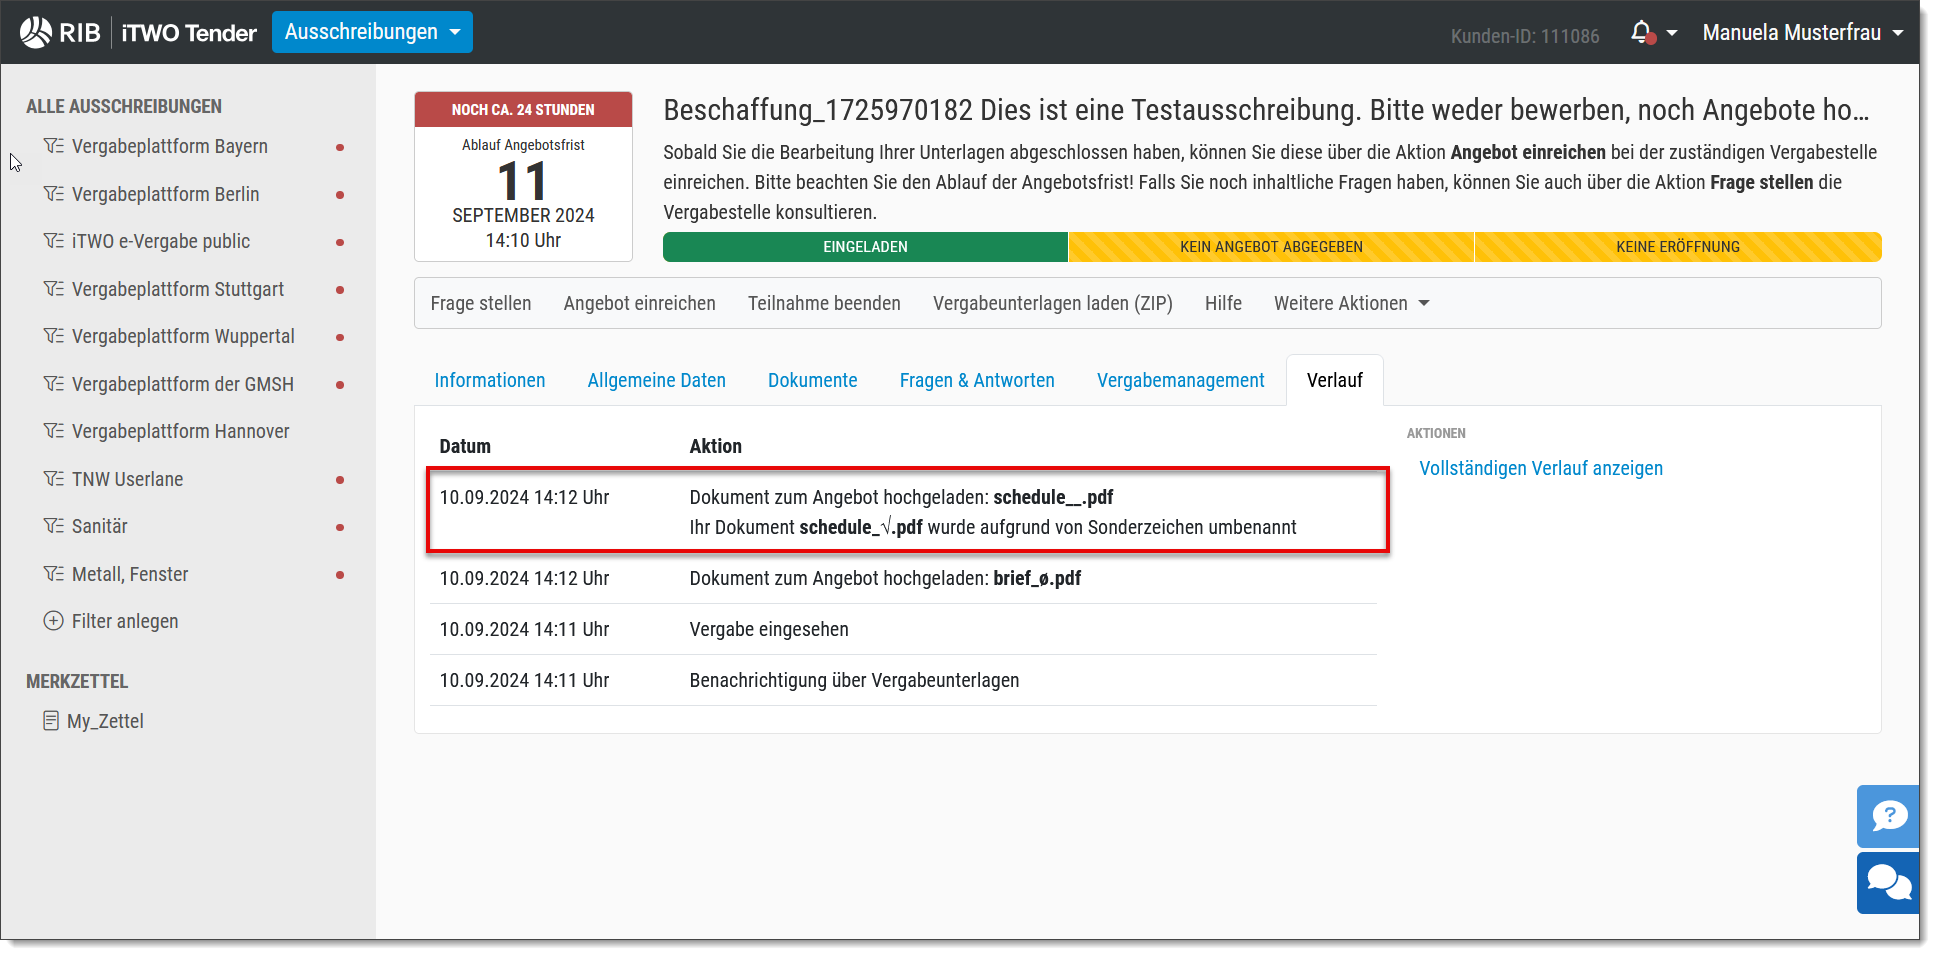This screenshot has width=1935, height=955.
Task: Click the Angebotsfrist date card
Action: click(x=523, y=176)
